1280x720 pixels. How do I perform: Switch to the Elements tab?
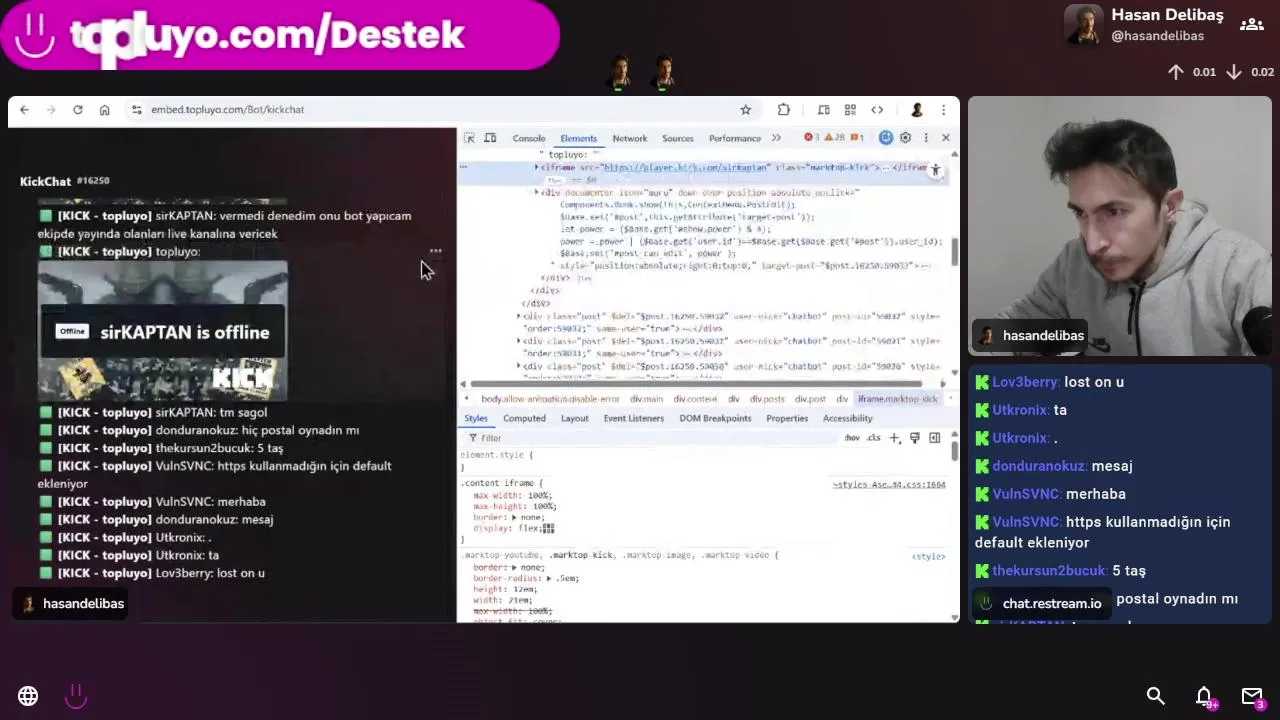coord(578,139)
